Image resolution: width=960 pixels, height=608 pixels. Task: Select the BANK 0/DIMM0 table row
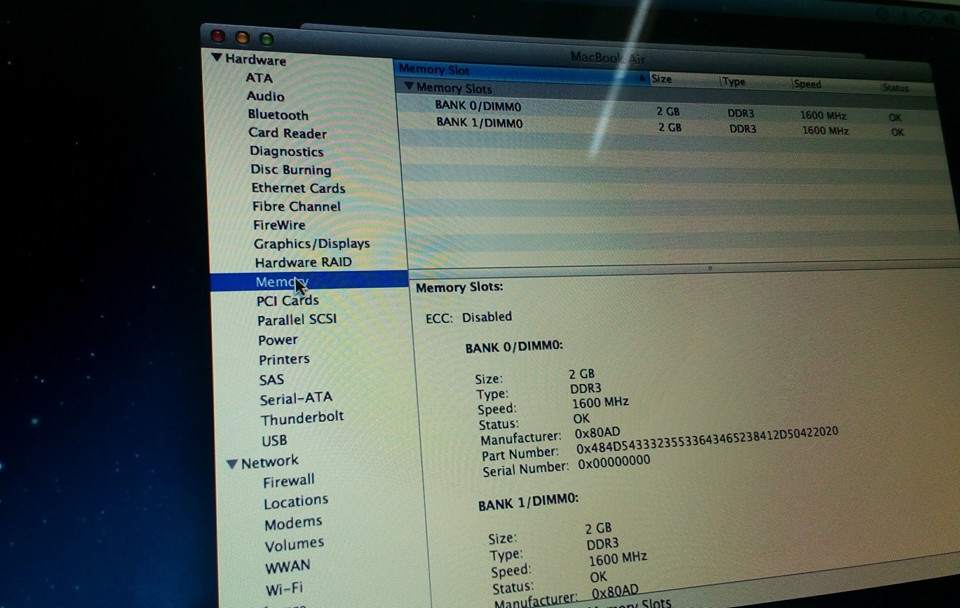[x=478, y=106]
